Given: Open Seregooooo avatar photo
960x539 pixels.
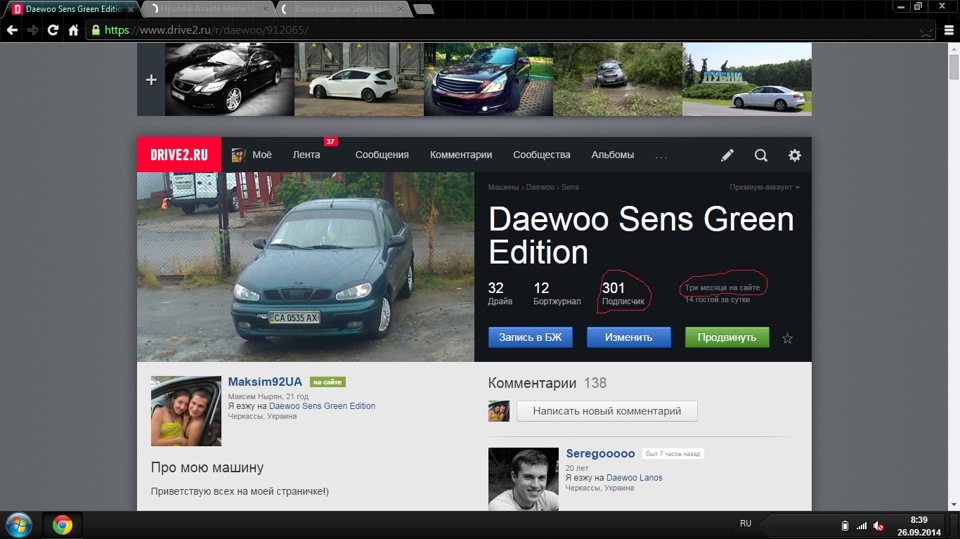Looking at the screenshot, I should (523, 479).
